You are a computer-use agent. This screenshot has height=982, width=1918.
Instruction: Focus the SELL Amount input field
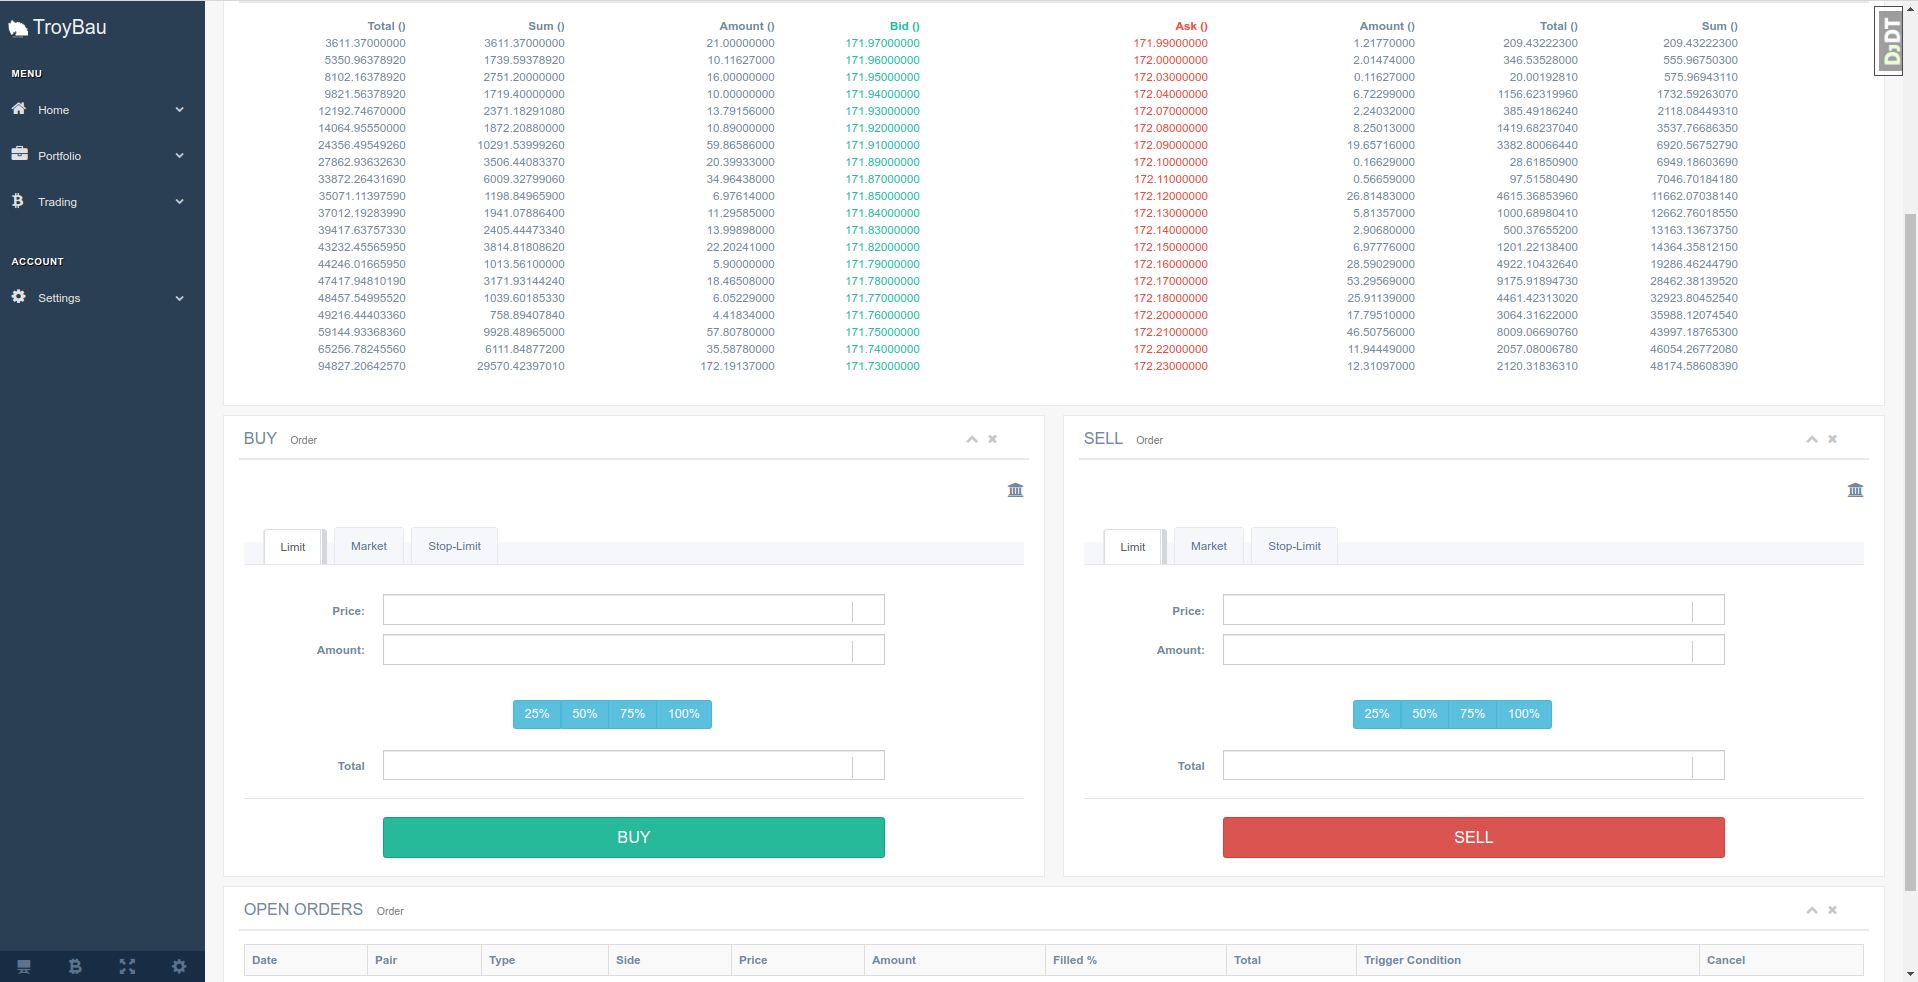coord(1474,650)
